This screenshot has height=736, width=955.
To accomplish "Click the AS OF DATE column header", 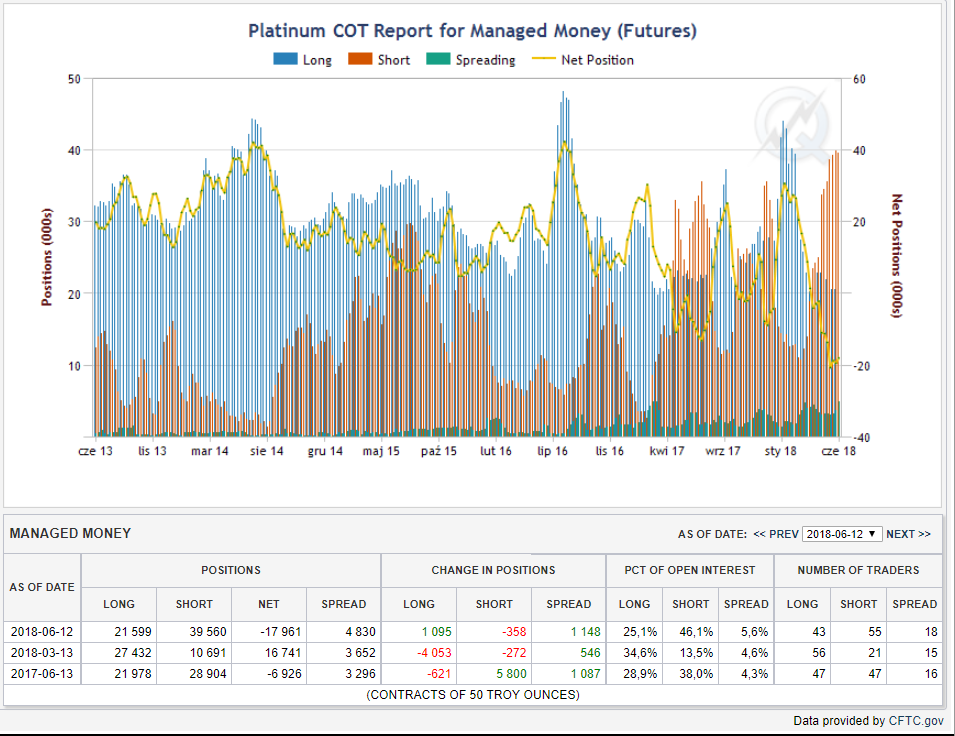I will [42, 587].
